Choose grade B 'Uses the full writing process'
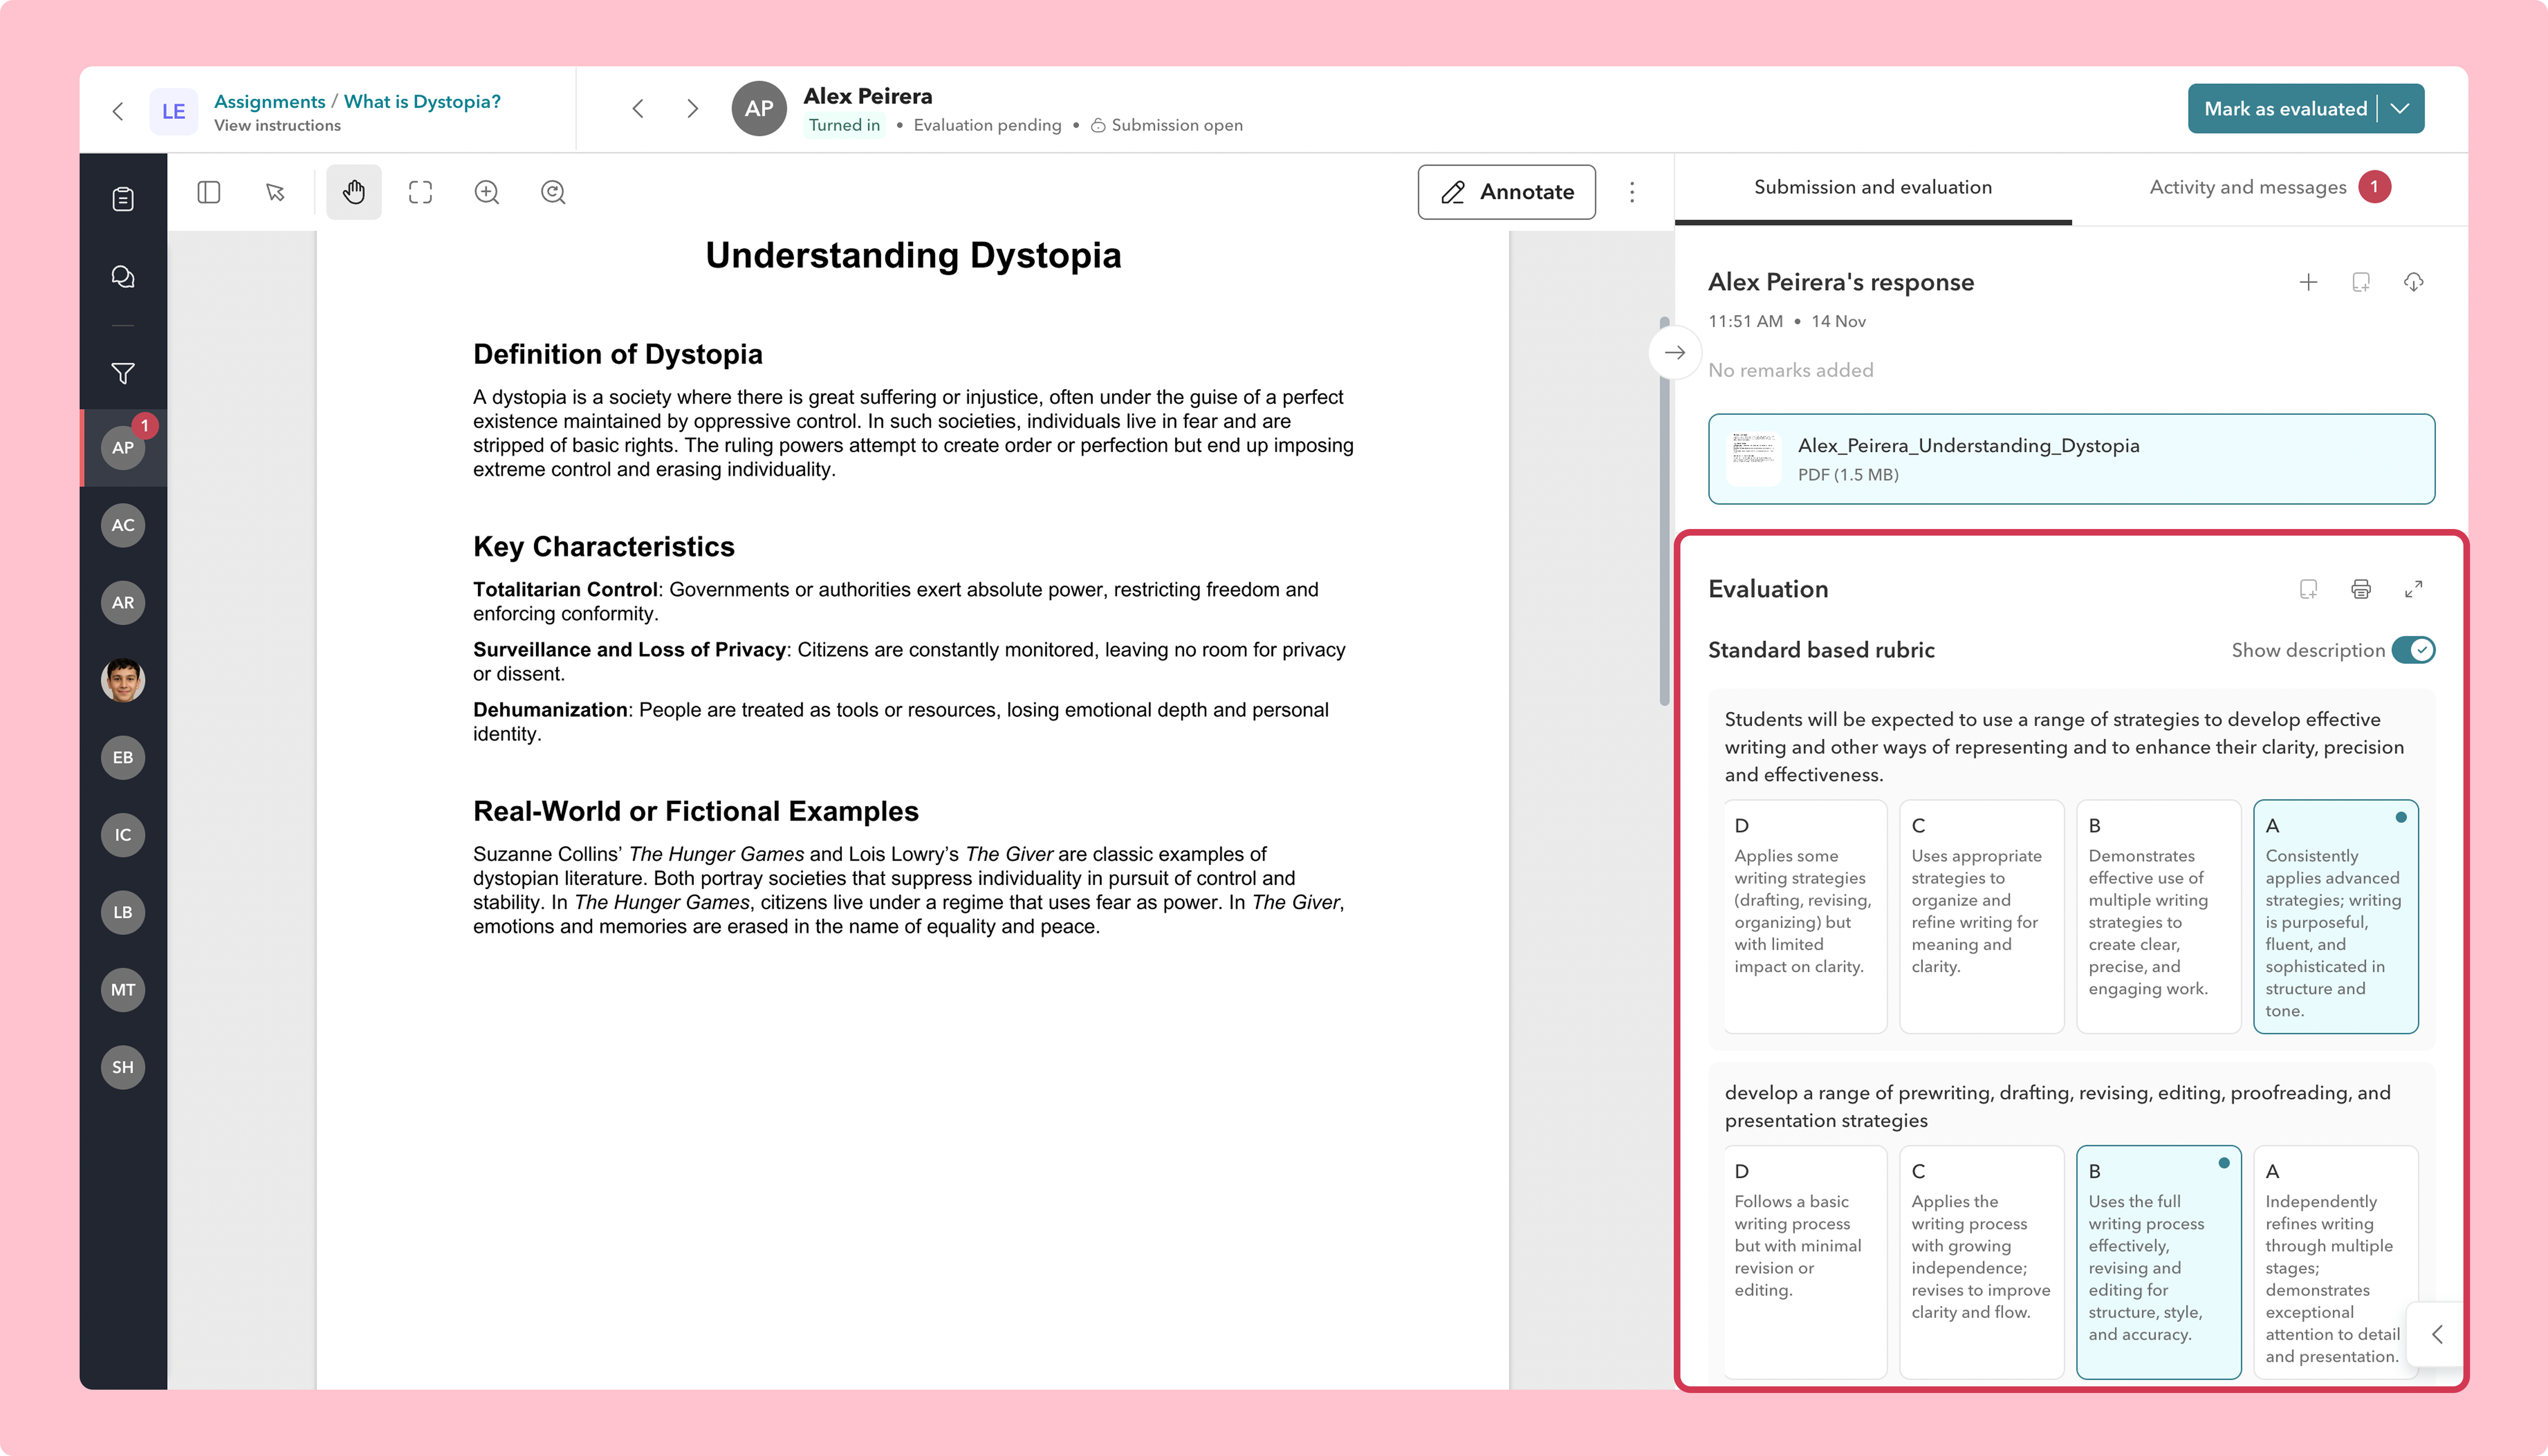This screenshot has width=2548, height=1456. [x=2159, y=1262]
